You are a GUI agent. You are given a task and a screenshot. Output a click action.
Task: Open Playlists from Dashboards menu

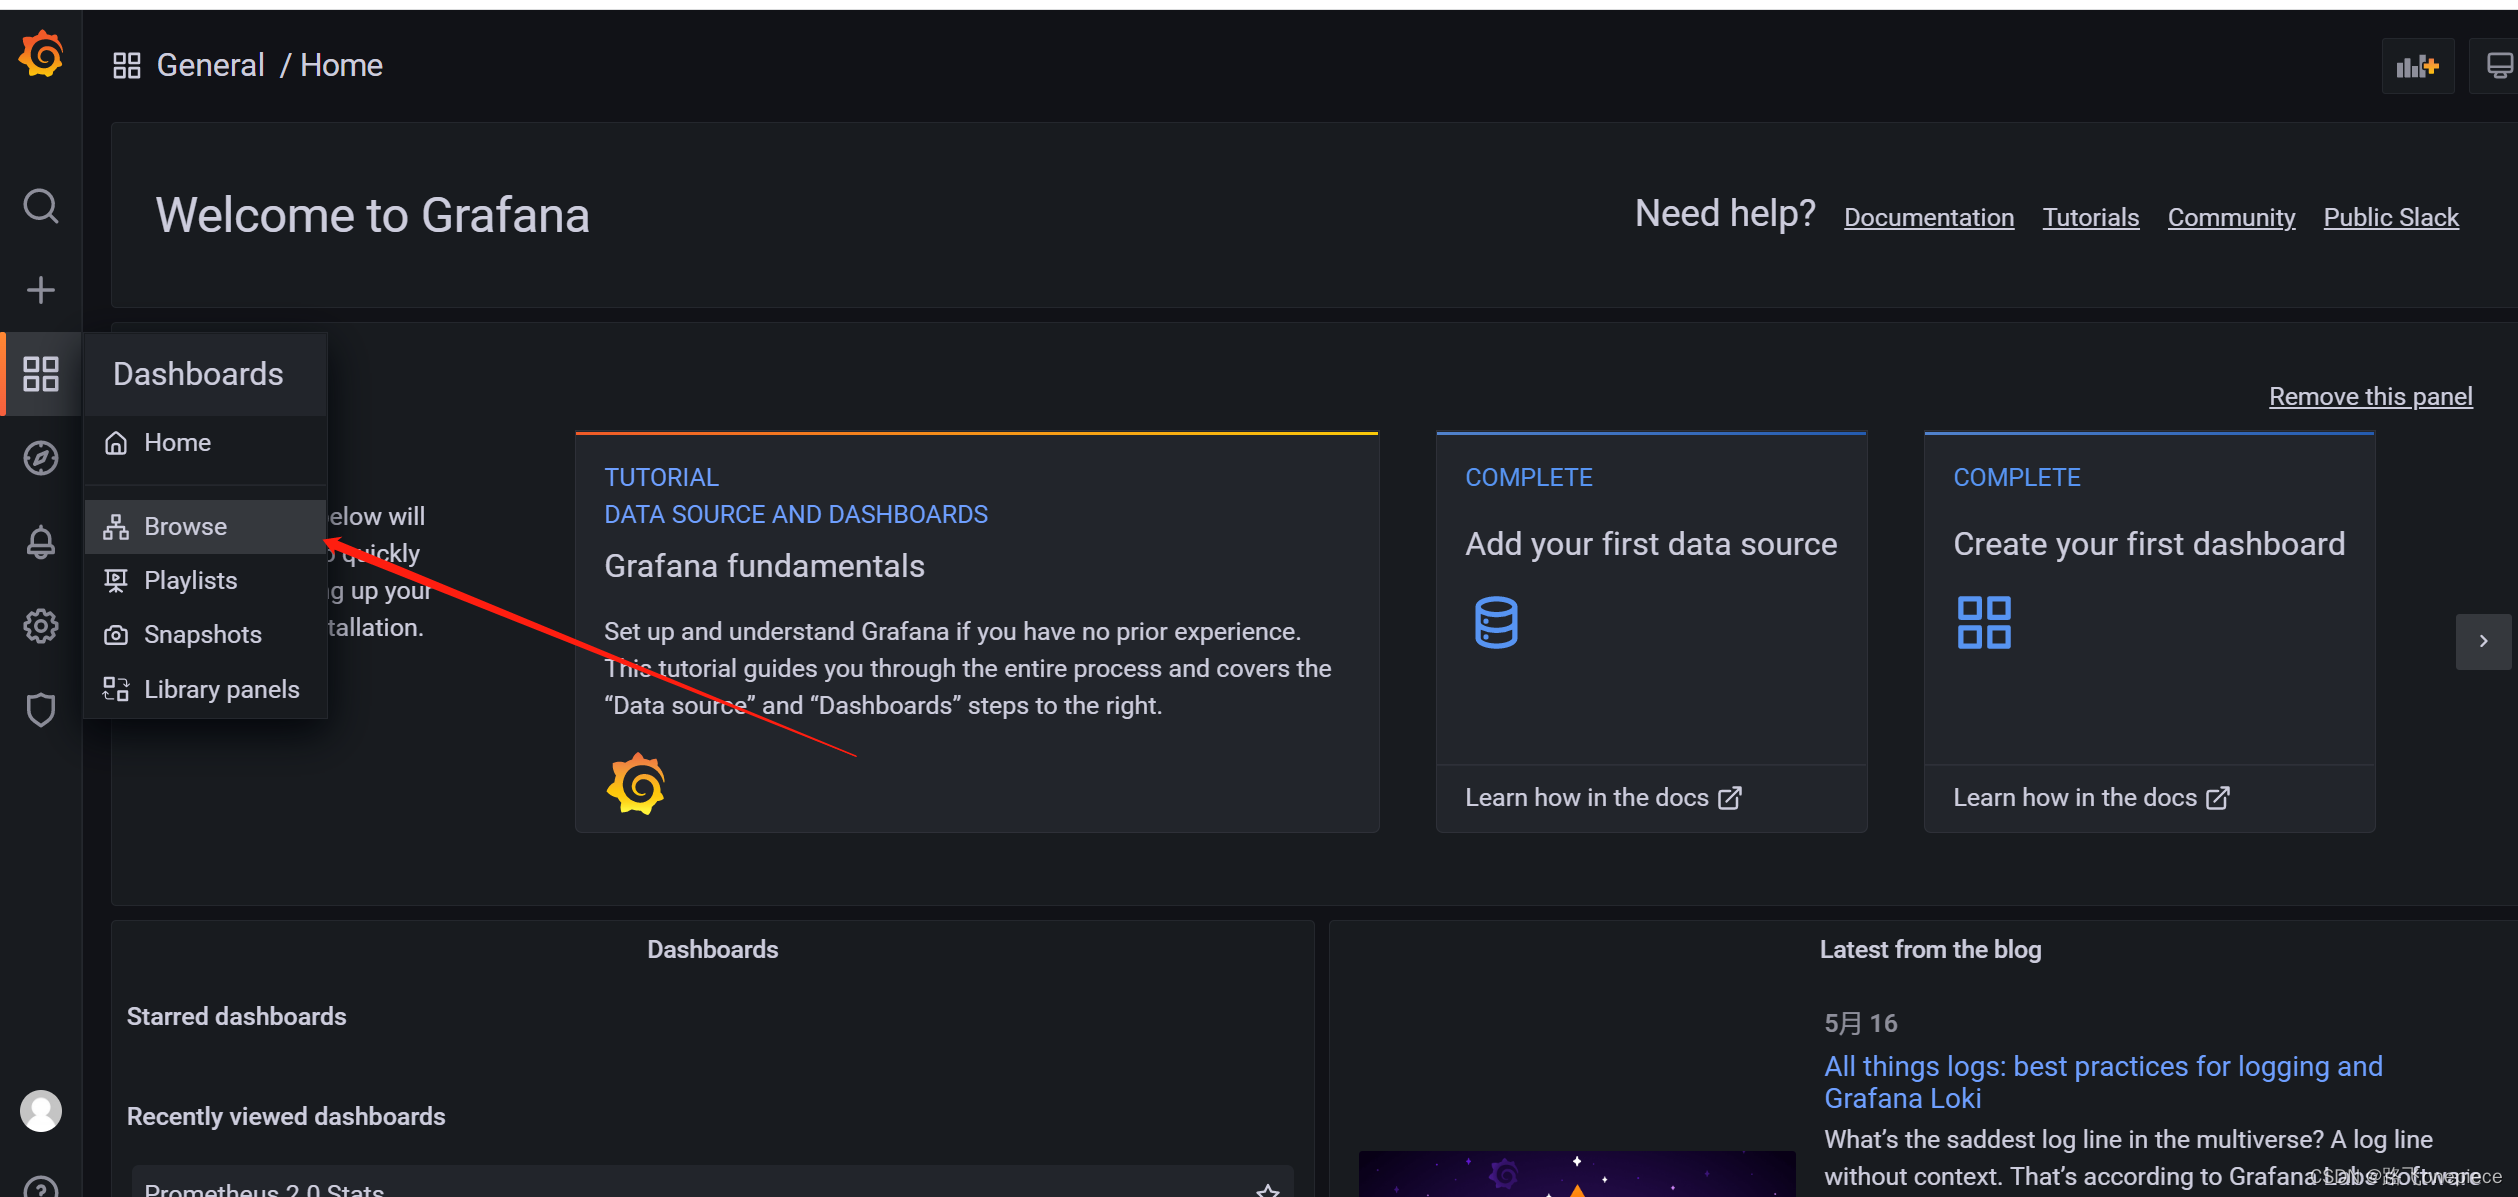point(206,581)
